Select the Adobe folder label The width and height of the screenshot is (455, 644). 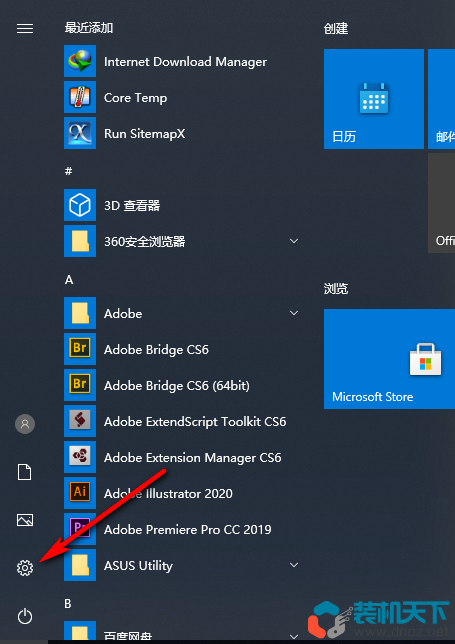point(123,313)
